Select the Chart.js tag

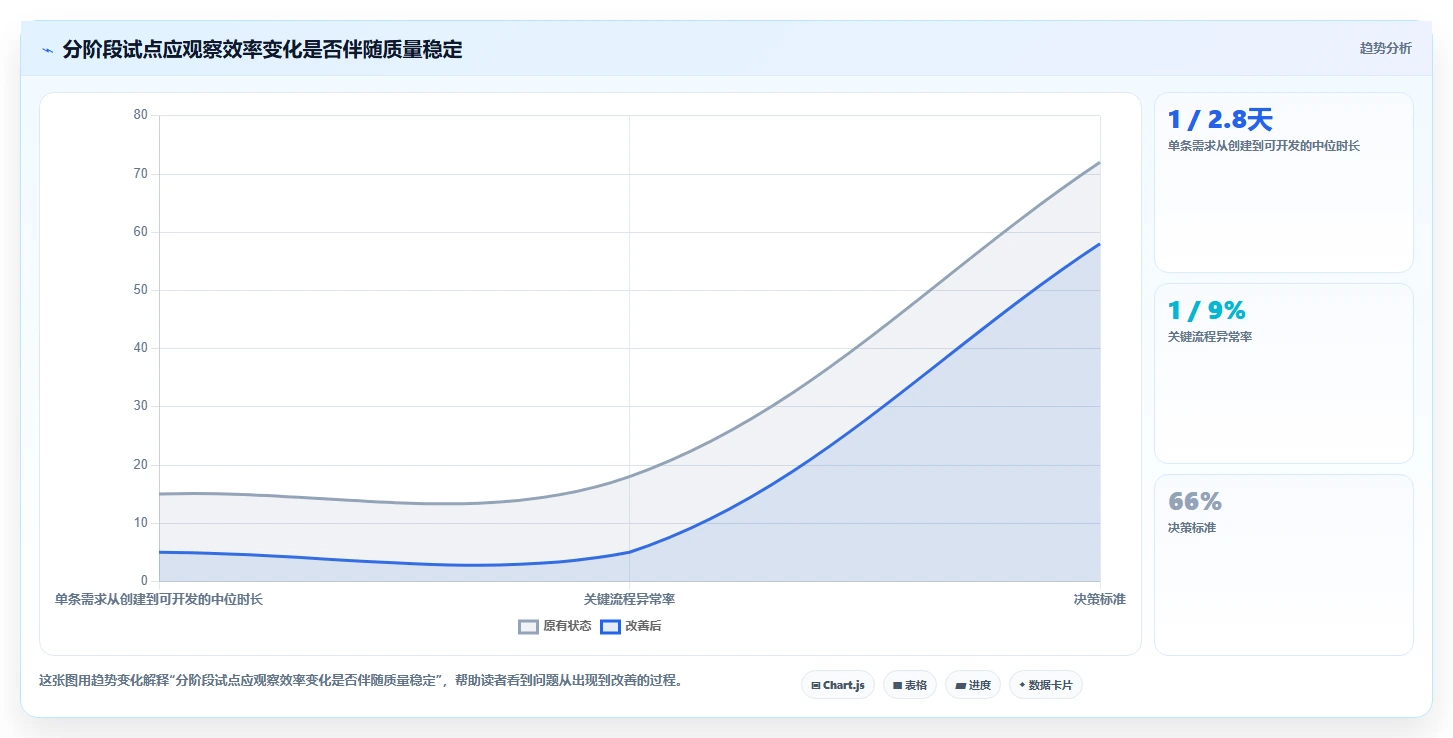(838, 685)
